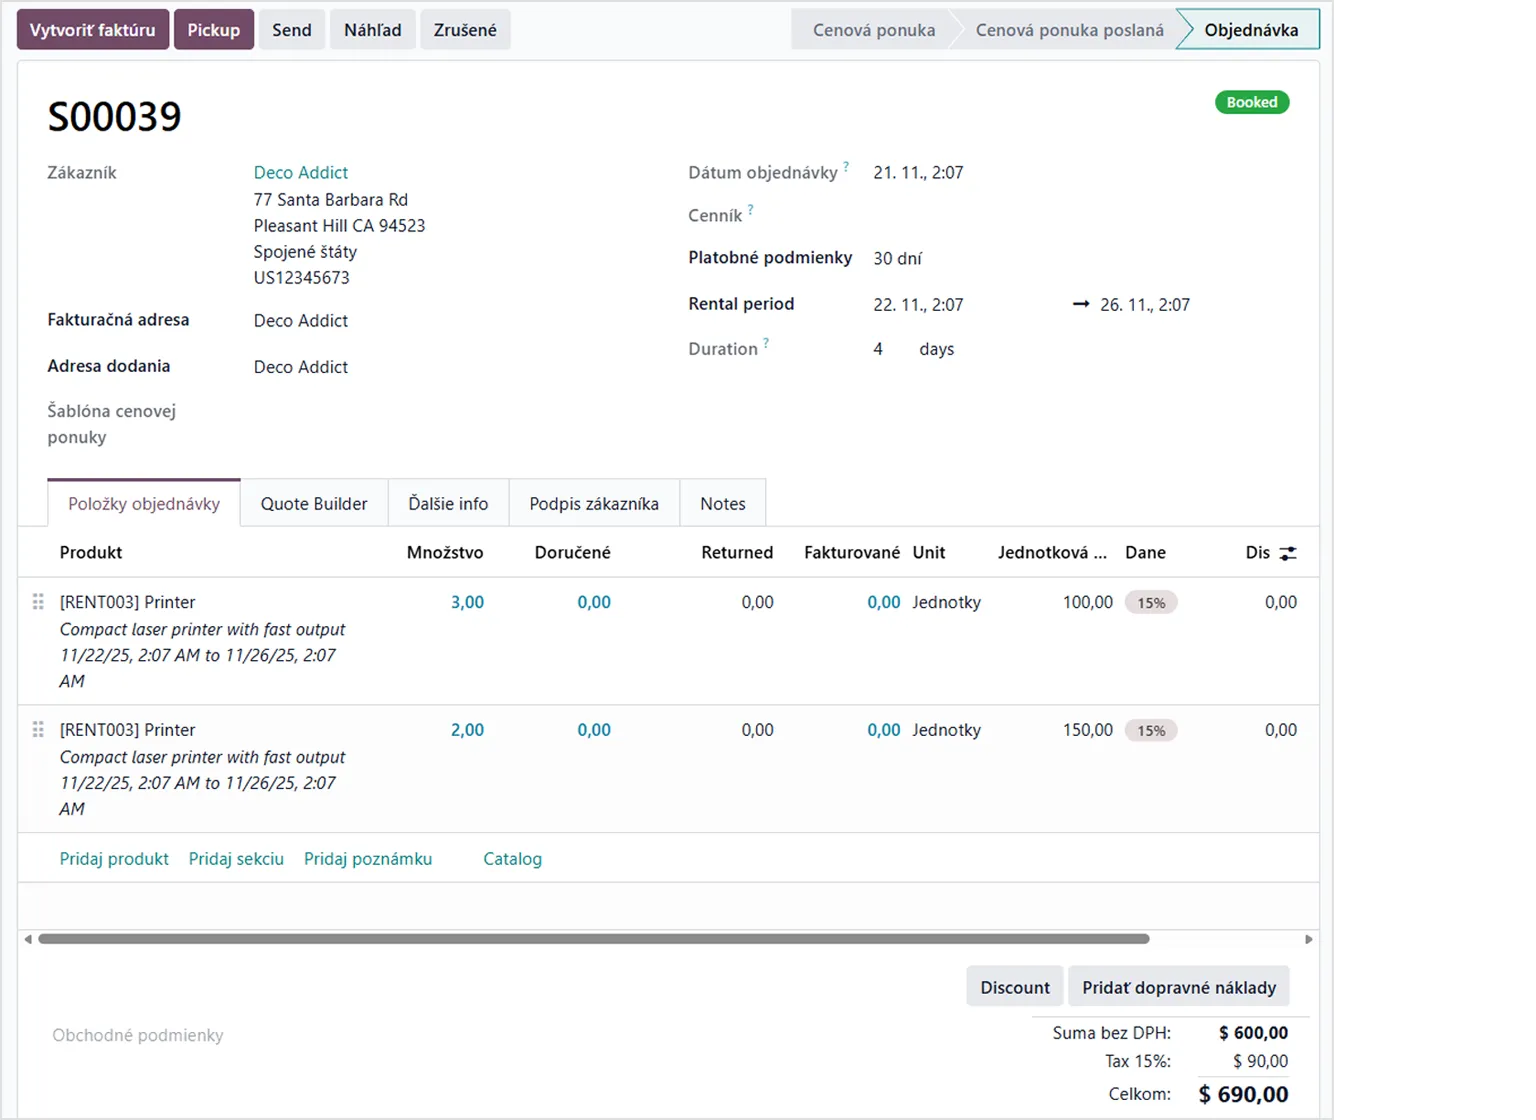The width and height of the screenshot is (1536, 1120).
Task: Select the Cenová ponuka status stage
Action: tap(873, 30)
